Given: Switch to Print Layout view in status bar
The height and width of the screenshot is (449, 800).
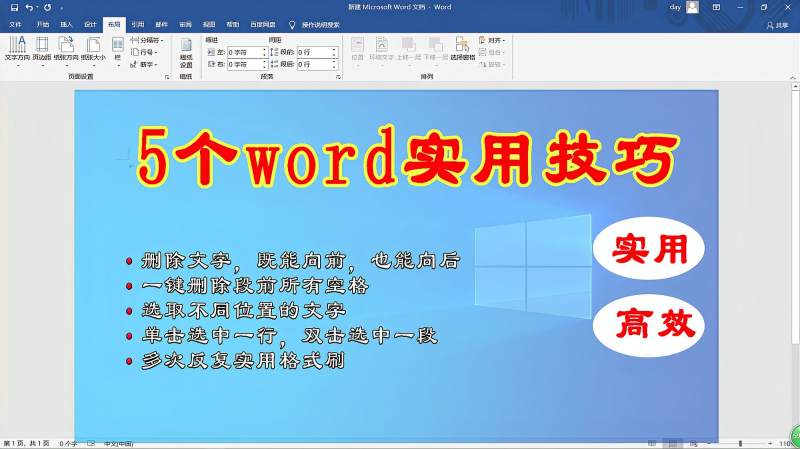Looking at the screenshot, I should [x=672, y=444].
